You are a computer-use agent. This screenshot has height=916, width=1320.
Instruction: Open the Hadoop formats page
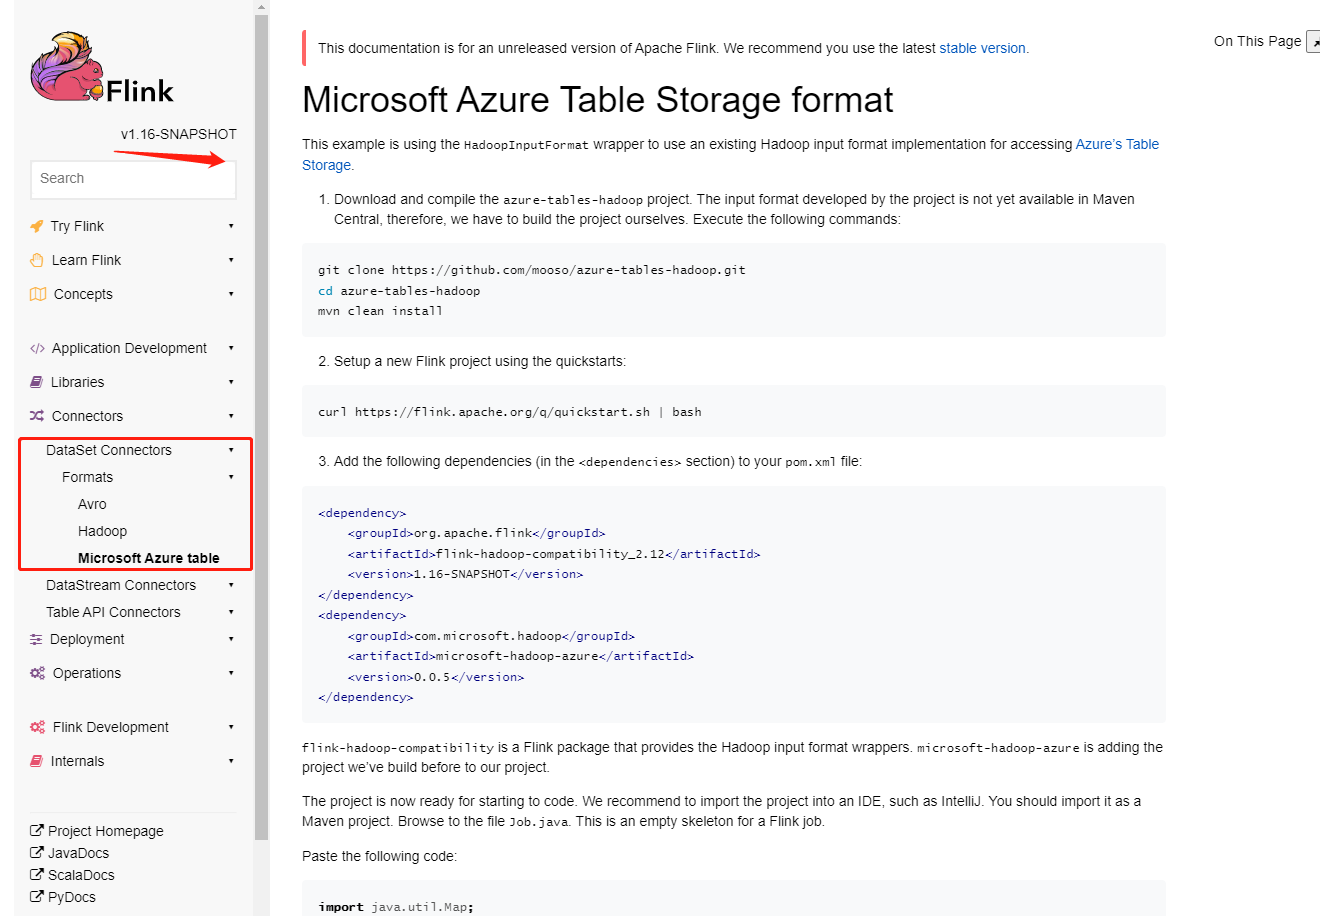[x=102, y=531]
